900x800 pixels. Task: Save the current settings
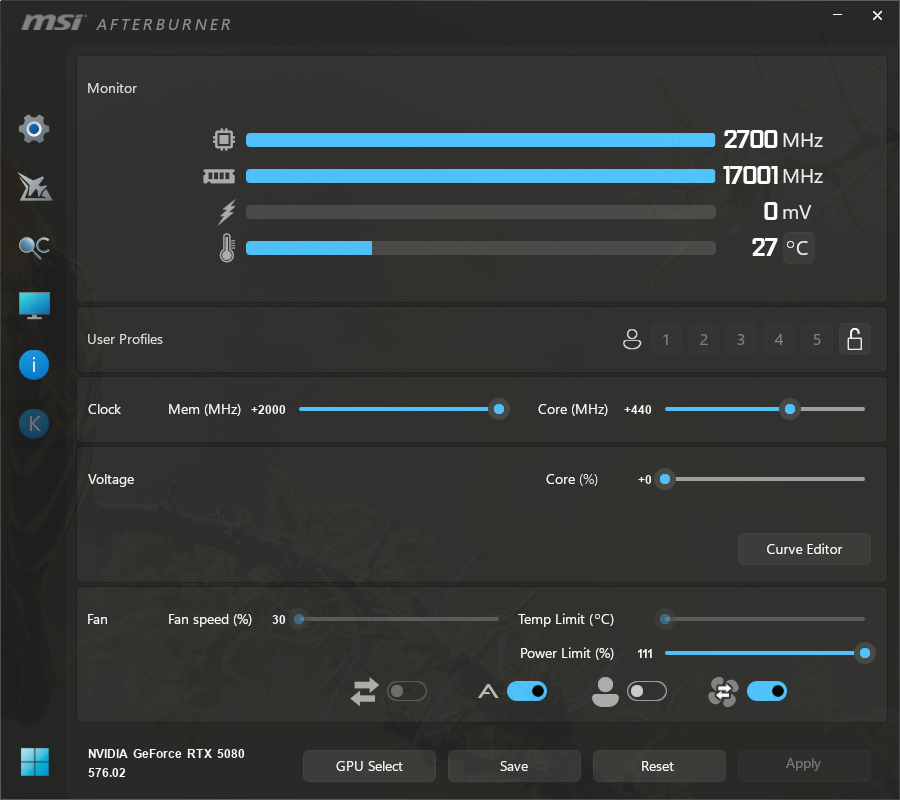[x=514, y=766]
